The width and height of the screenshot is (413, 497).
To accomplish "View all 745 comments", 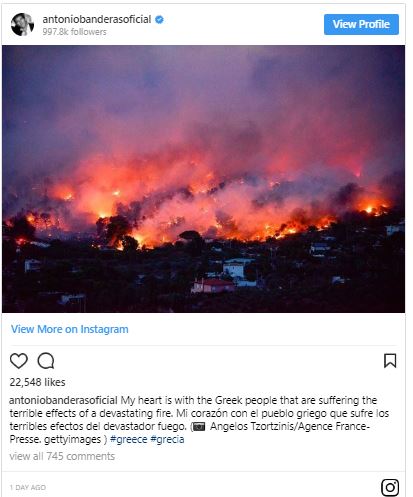I will pos(62,456).
